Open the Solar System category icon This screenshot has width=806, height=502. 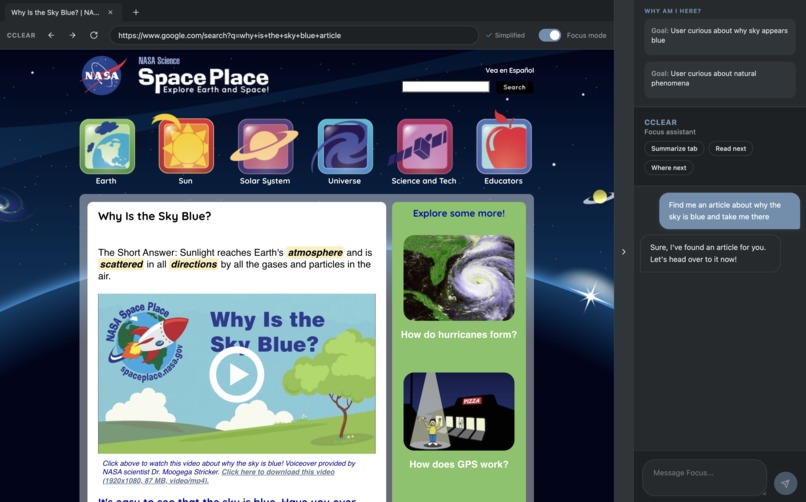click(265, 146)
